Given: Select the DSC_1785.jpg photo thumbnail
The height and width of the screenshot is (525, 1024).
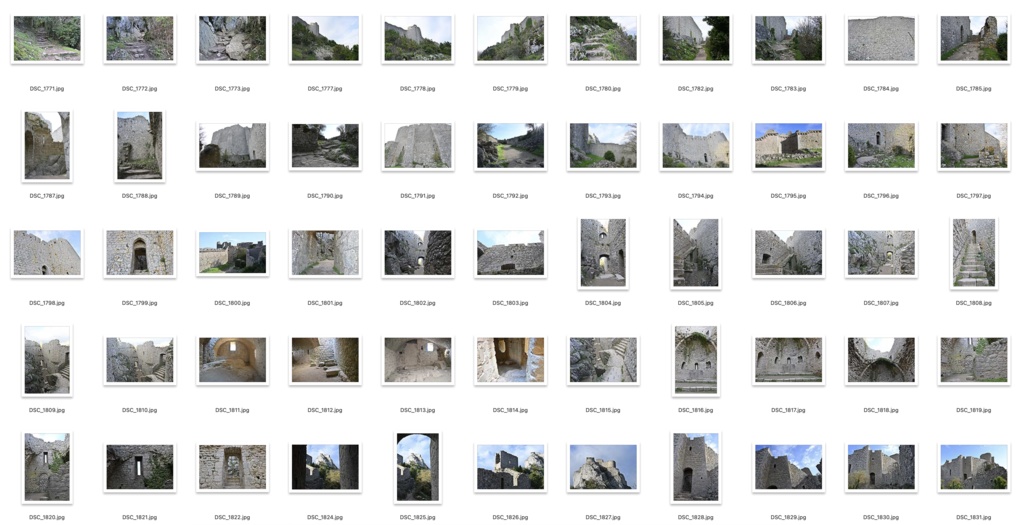Looking at the screenshot, I should tap(974, 39).
